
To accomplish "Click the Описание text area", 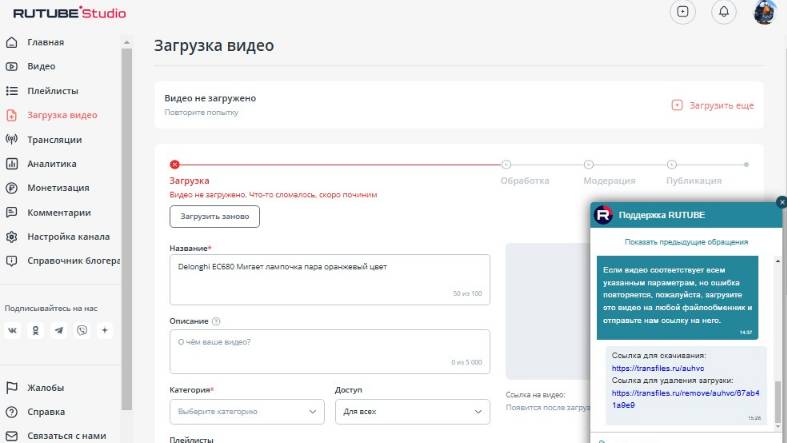I will [330, 351].
